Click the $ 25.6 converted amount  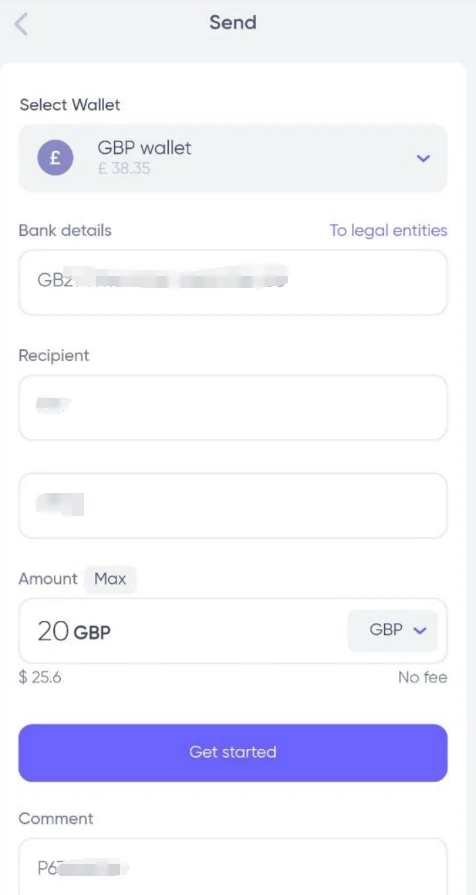pyautogui.click(x=40, y=678)
